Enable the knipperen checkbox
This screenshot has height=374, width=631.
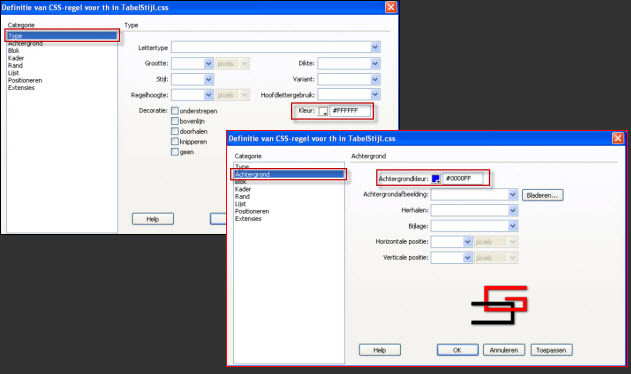[x=175, y=142]
